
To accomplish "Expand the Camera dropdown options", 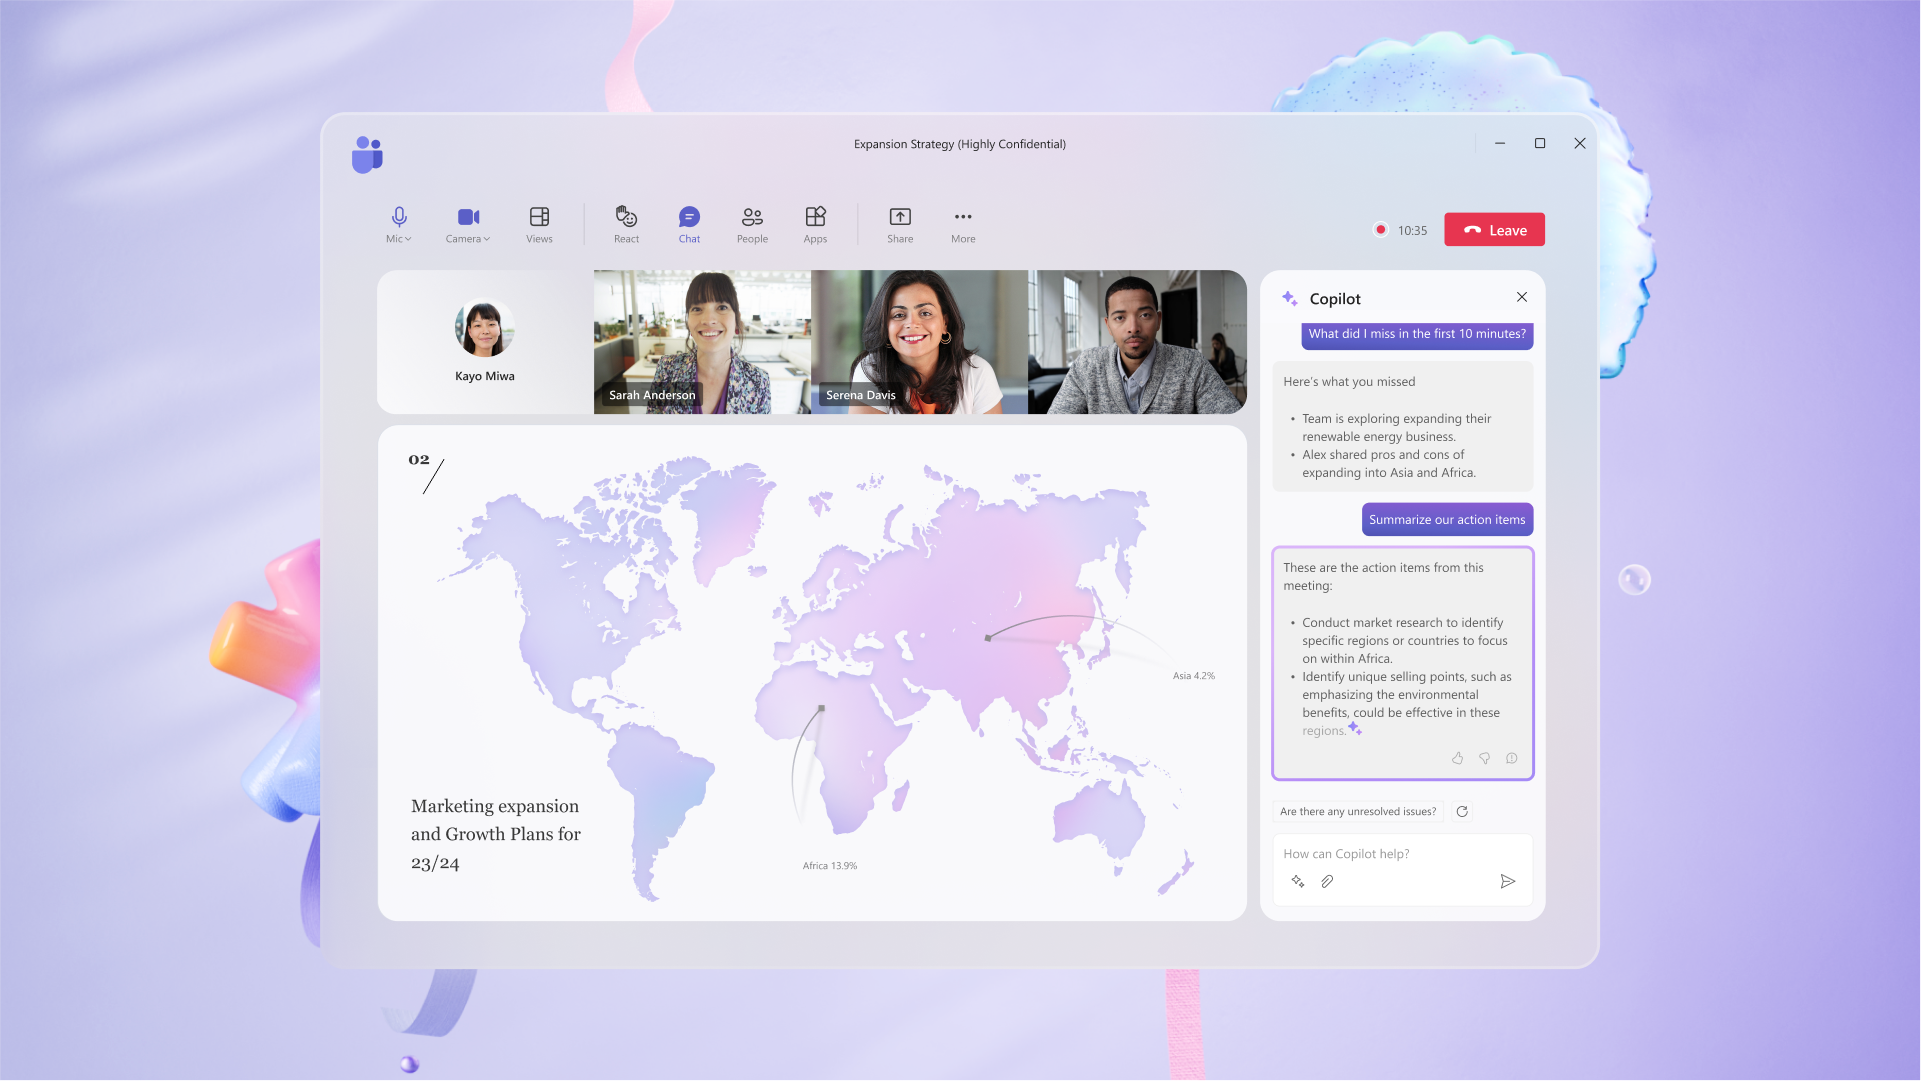I will click(487, 239).
